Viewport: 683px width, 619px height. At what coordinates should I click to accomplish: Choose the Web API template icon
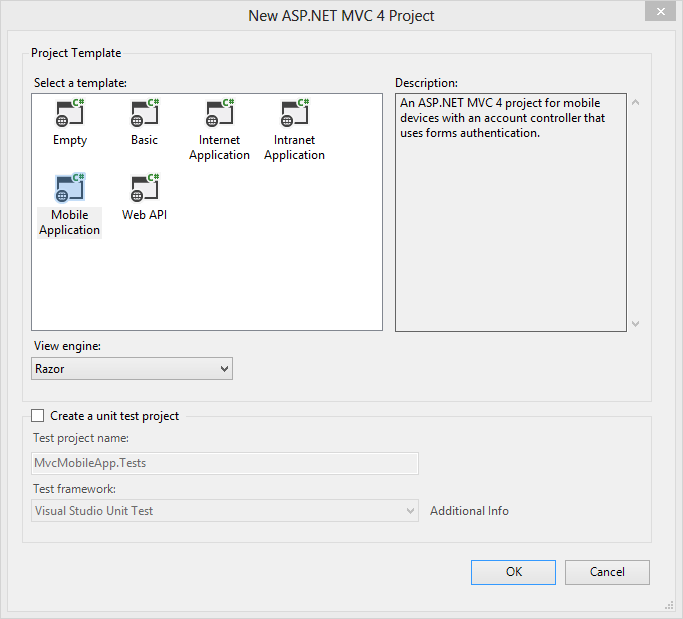pos(145,188)
